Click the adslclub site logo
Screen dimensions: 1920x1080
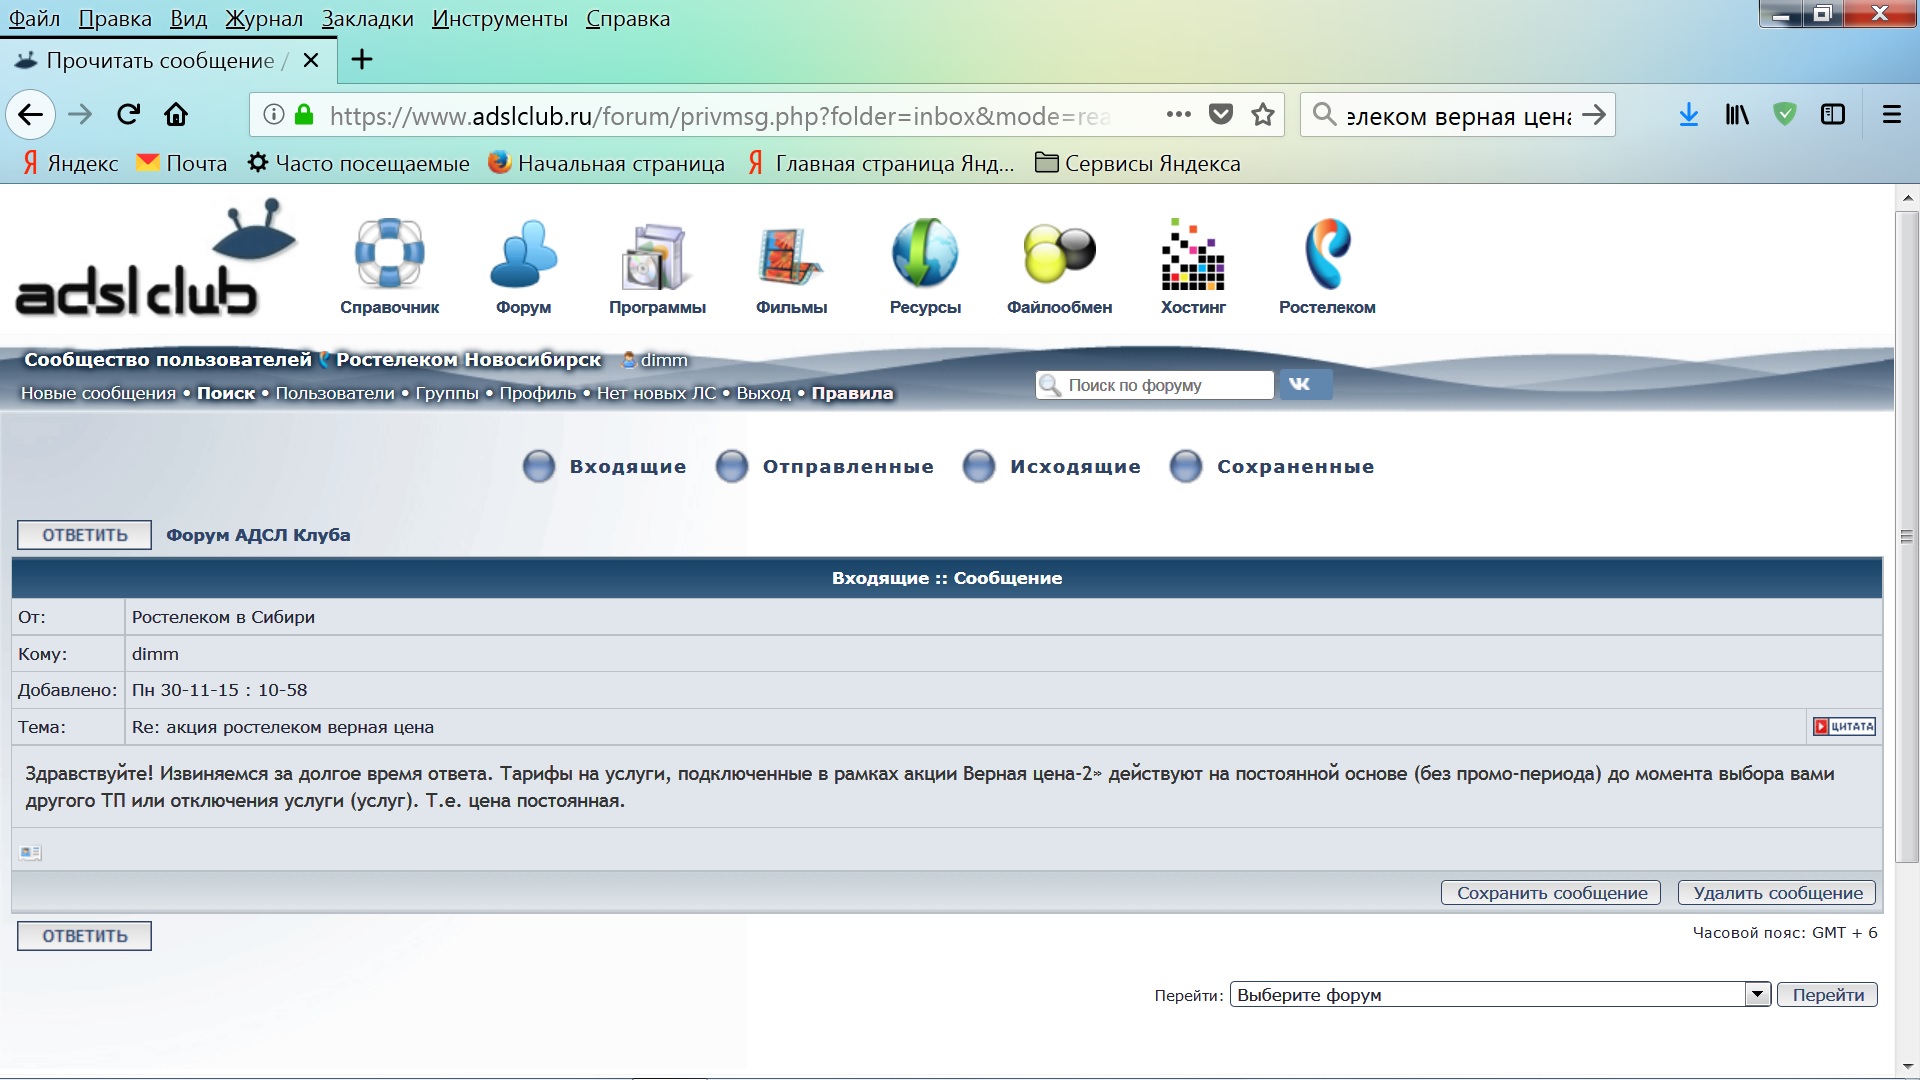tap(157, 259)
